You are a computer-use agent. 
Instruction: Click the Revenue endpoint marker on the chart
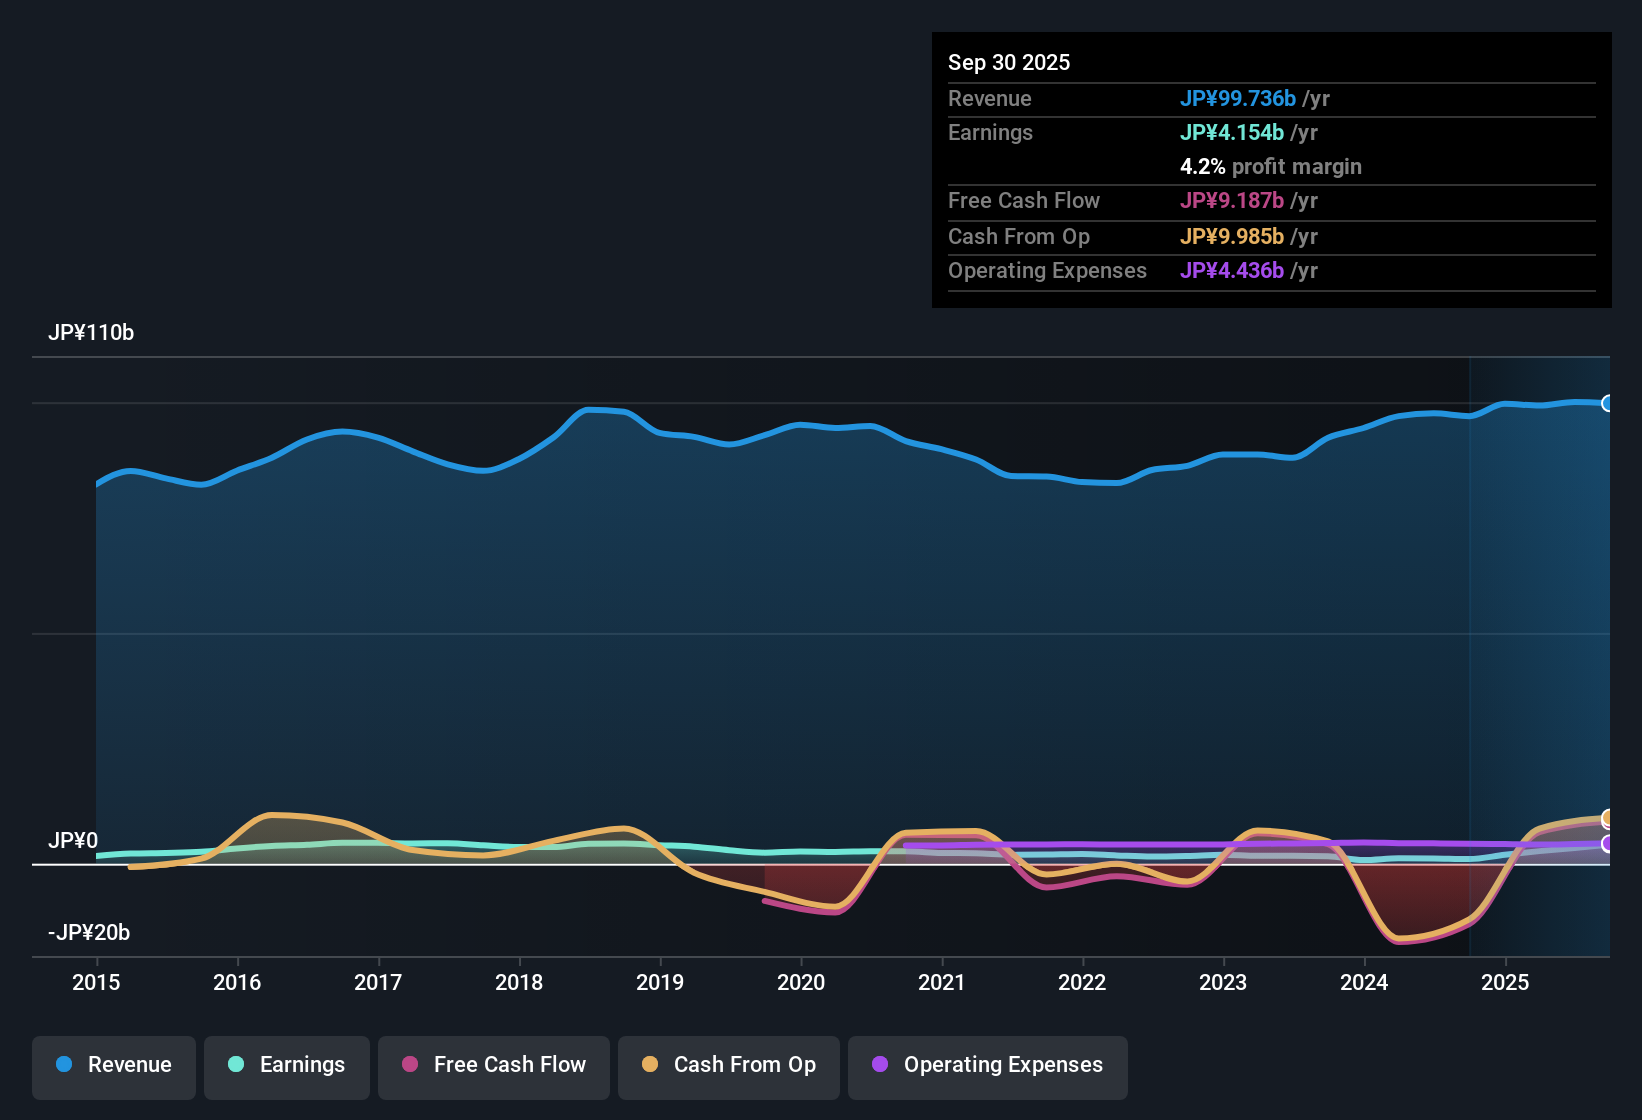point(1610,403)
